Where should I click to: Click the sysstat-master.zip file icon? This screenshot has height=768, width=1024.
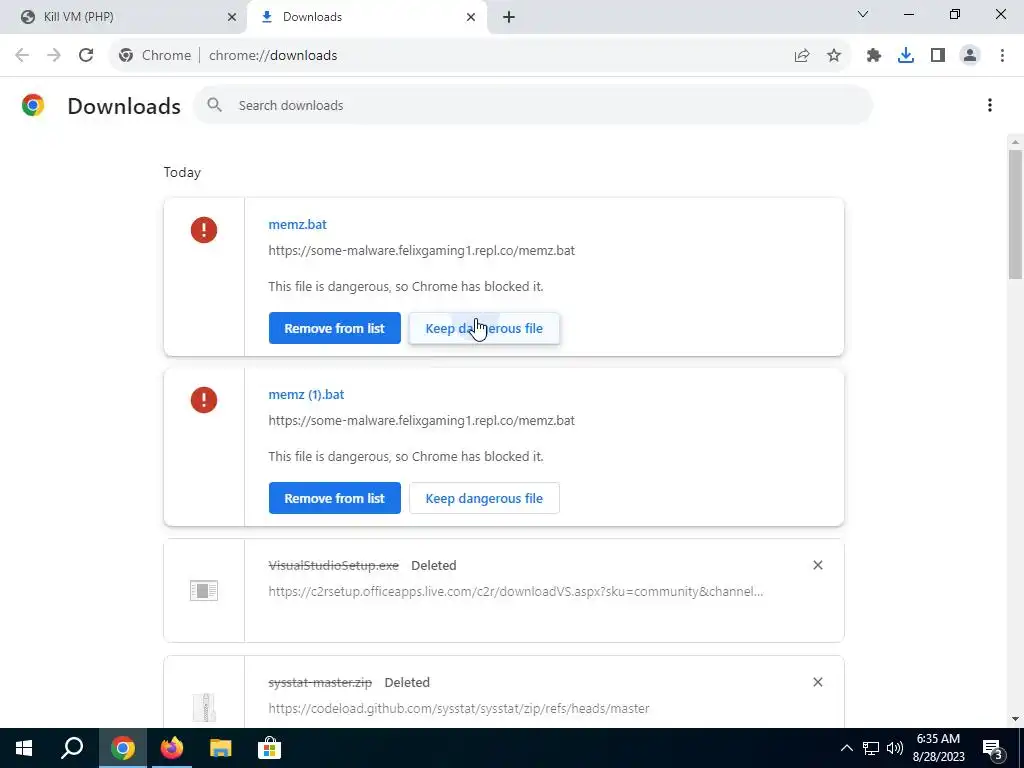click(x=204, y=708)
